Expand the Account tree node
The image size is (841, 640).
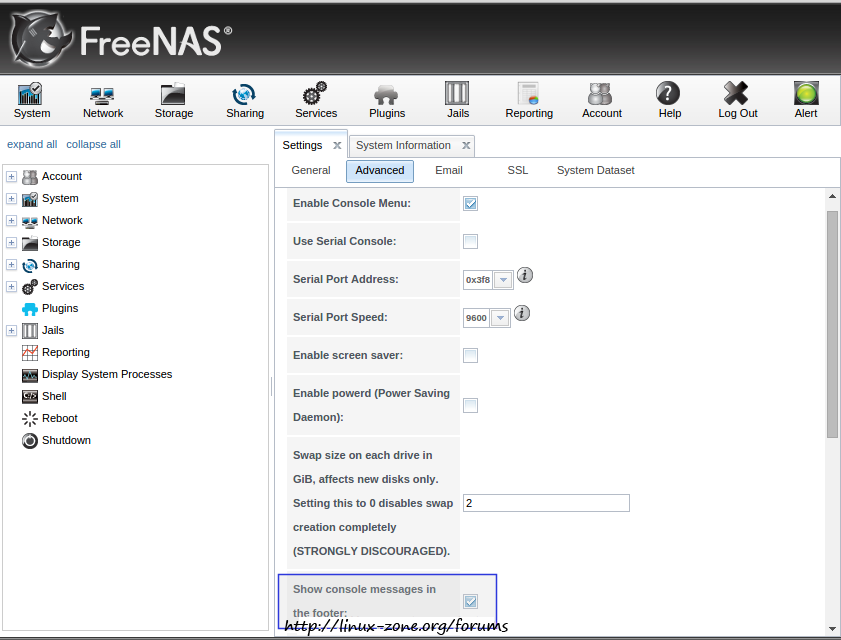pos(11,177)
